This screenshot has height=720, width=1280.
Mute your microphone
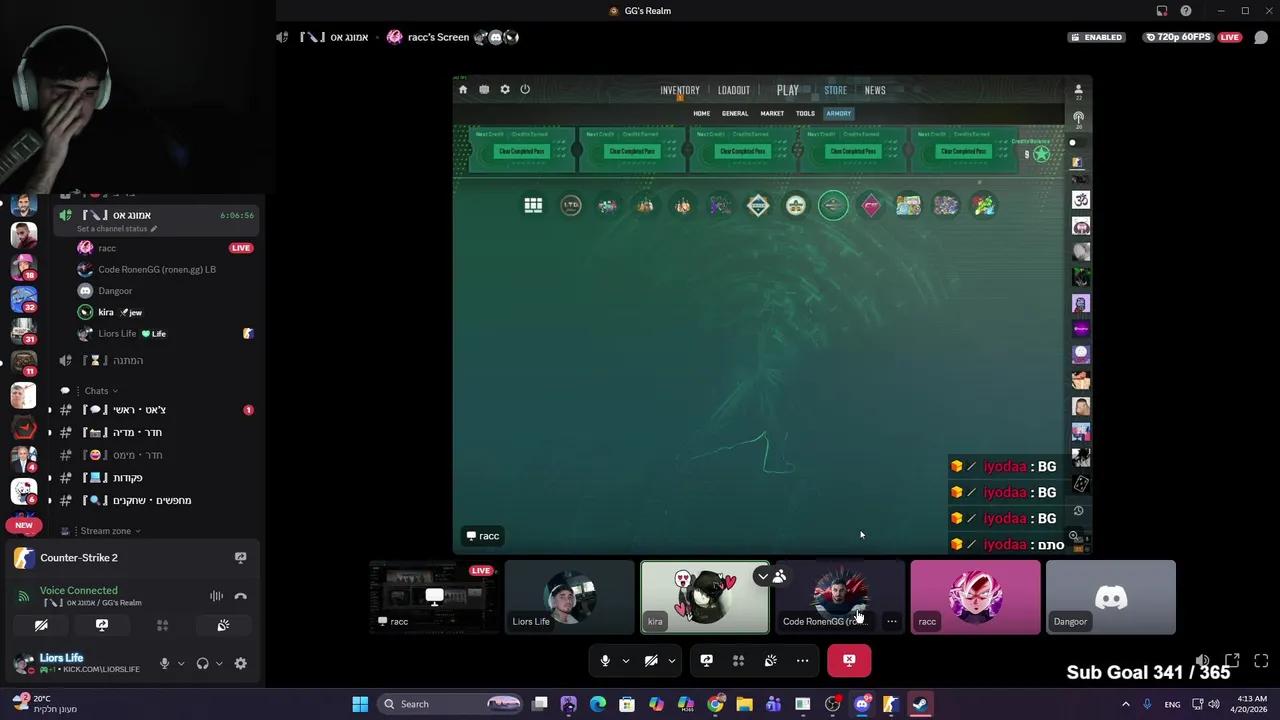click(604, 660)
